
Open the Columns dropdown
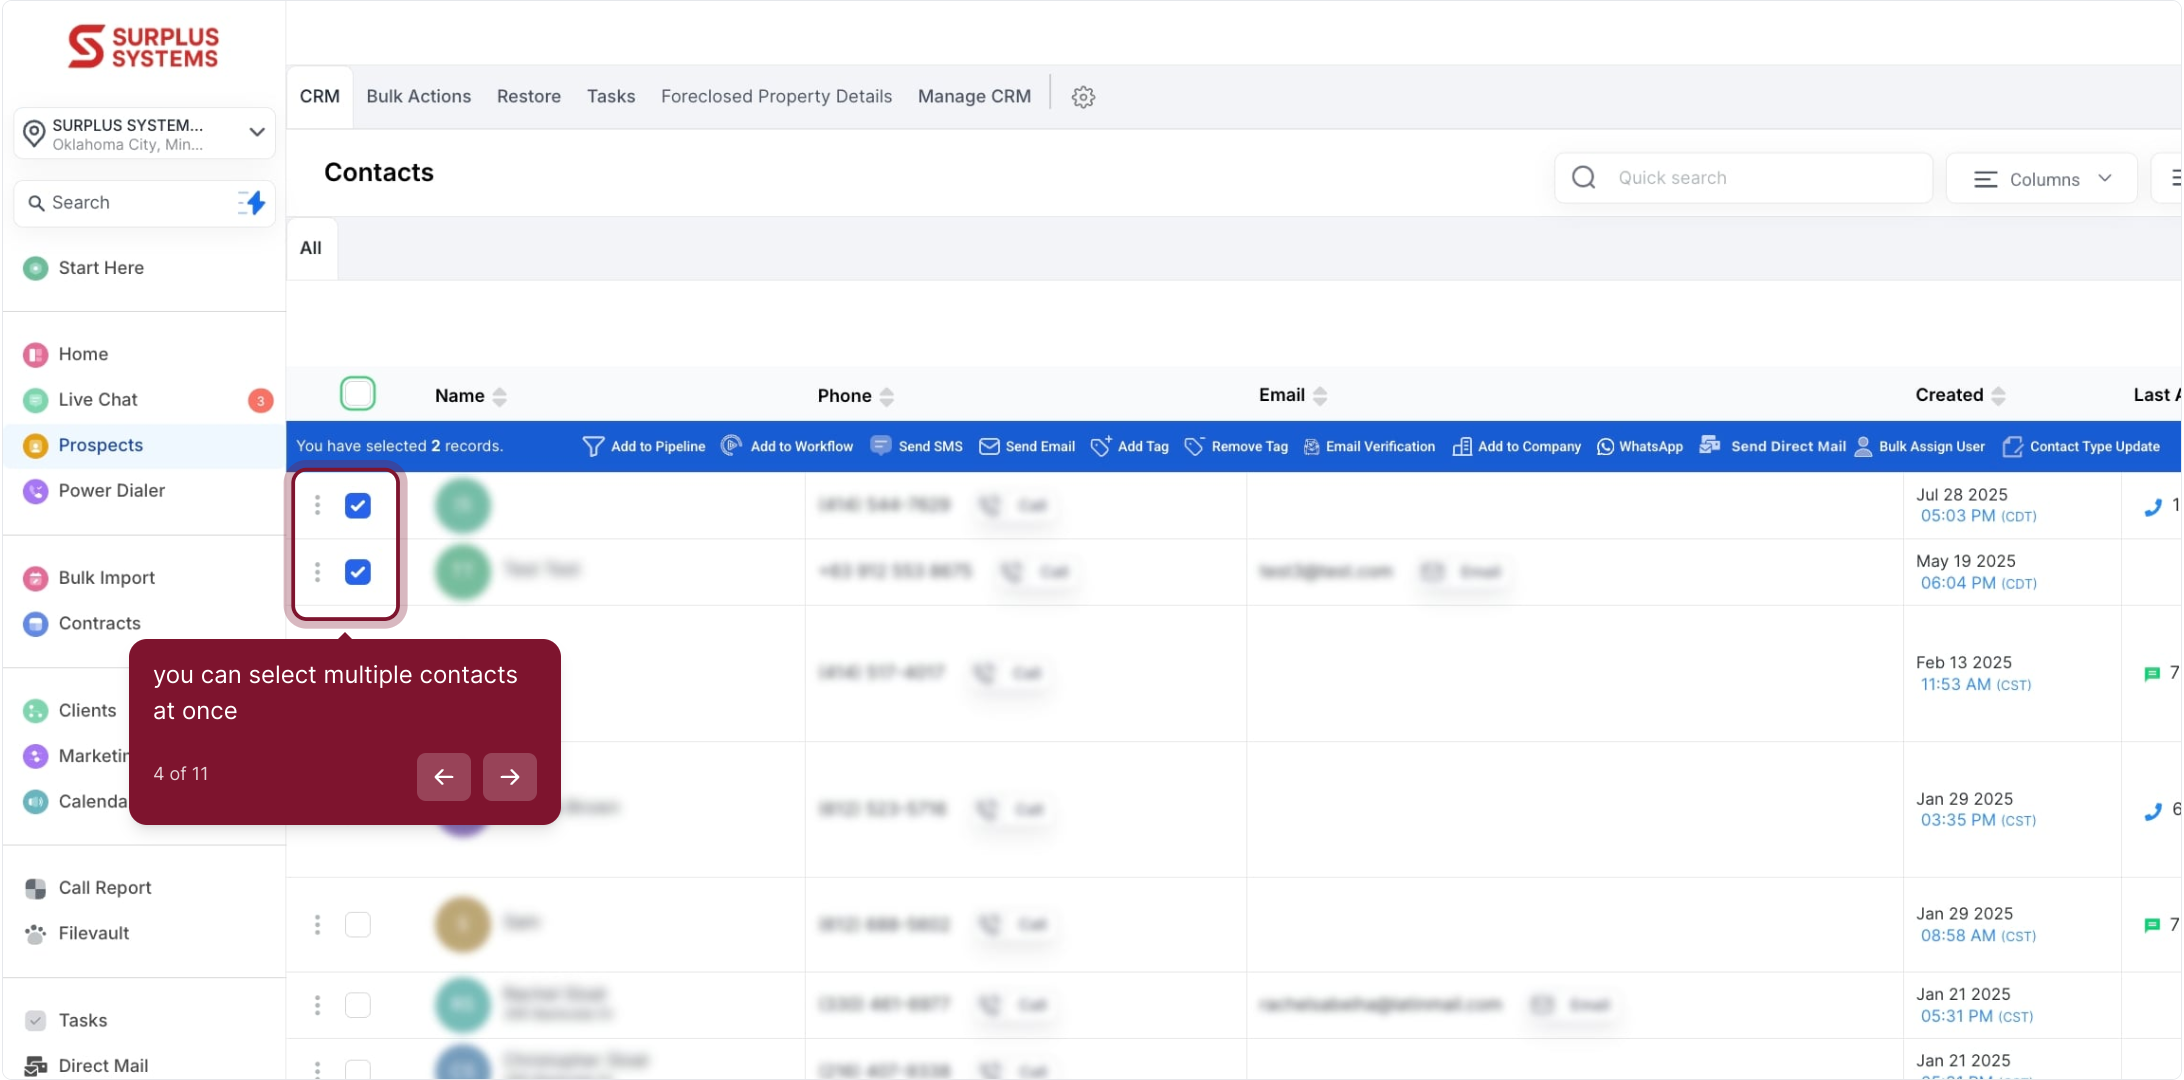pyautogui.click(x=2041, y=179)
